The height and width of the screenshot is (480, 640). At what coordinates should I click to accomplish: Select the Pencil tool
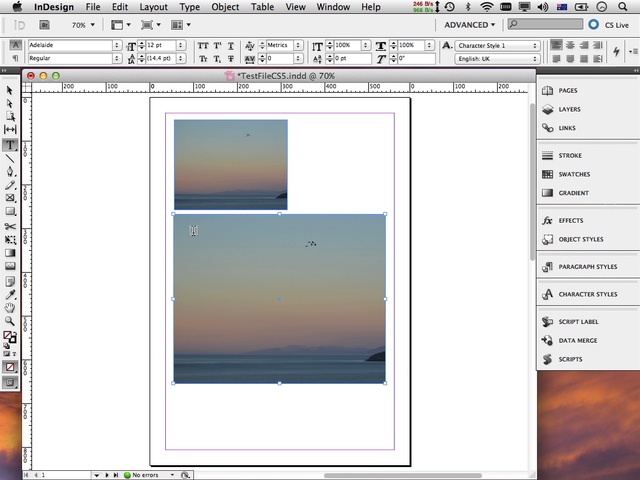[10, 185]
